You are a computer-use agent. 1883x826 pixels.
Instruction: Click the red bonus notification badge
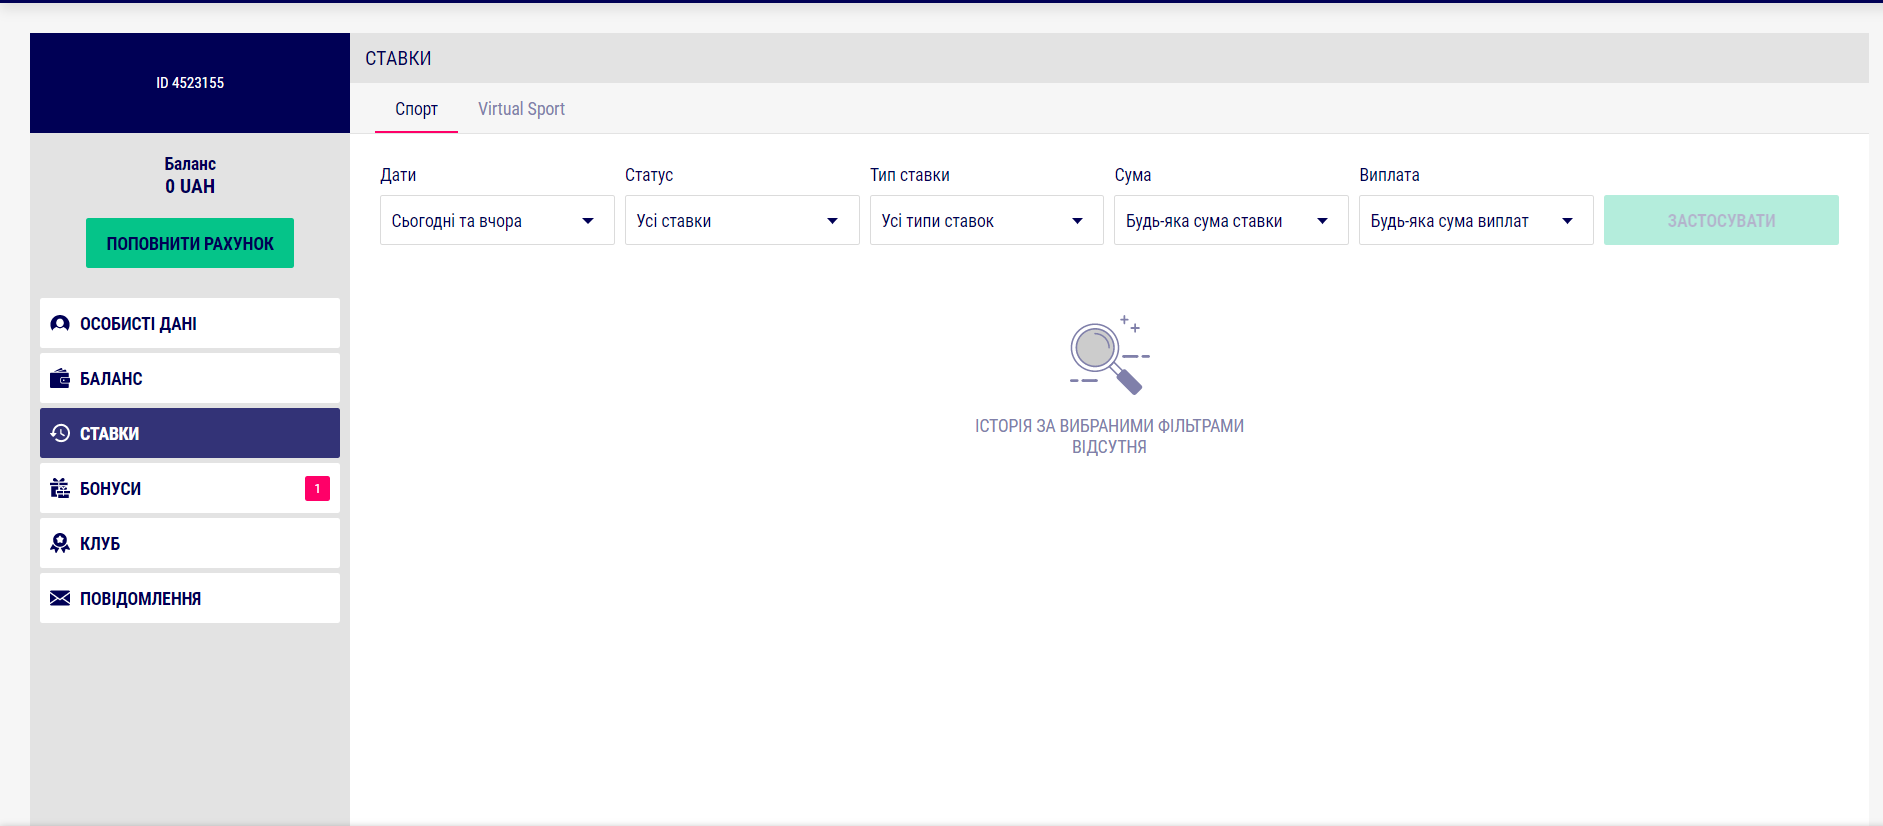click(317, 489)
